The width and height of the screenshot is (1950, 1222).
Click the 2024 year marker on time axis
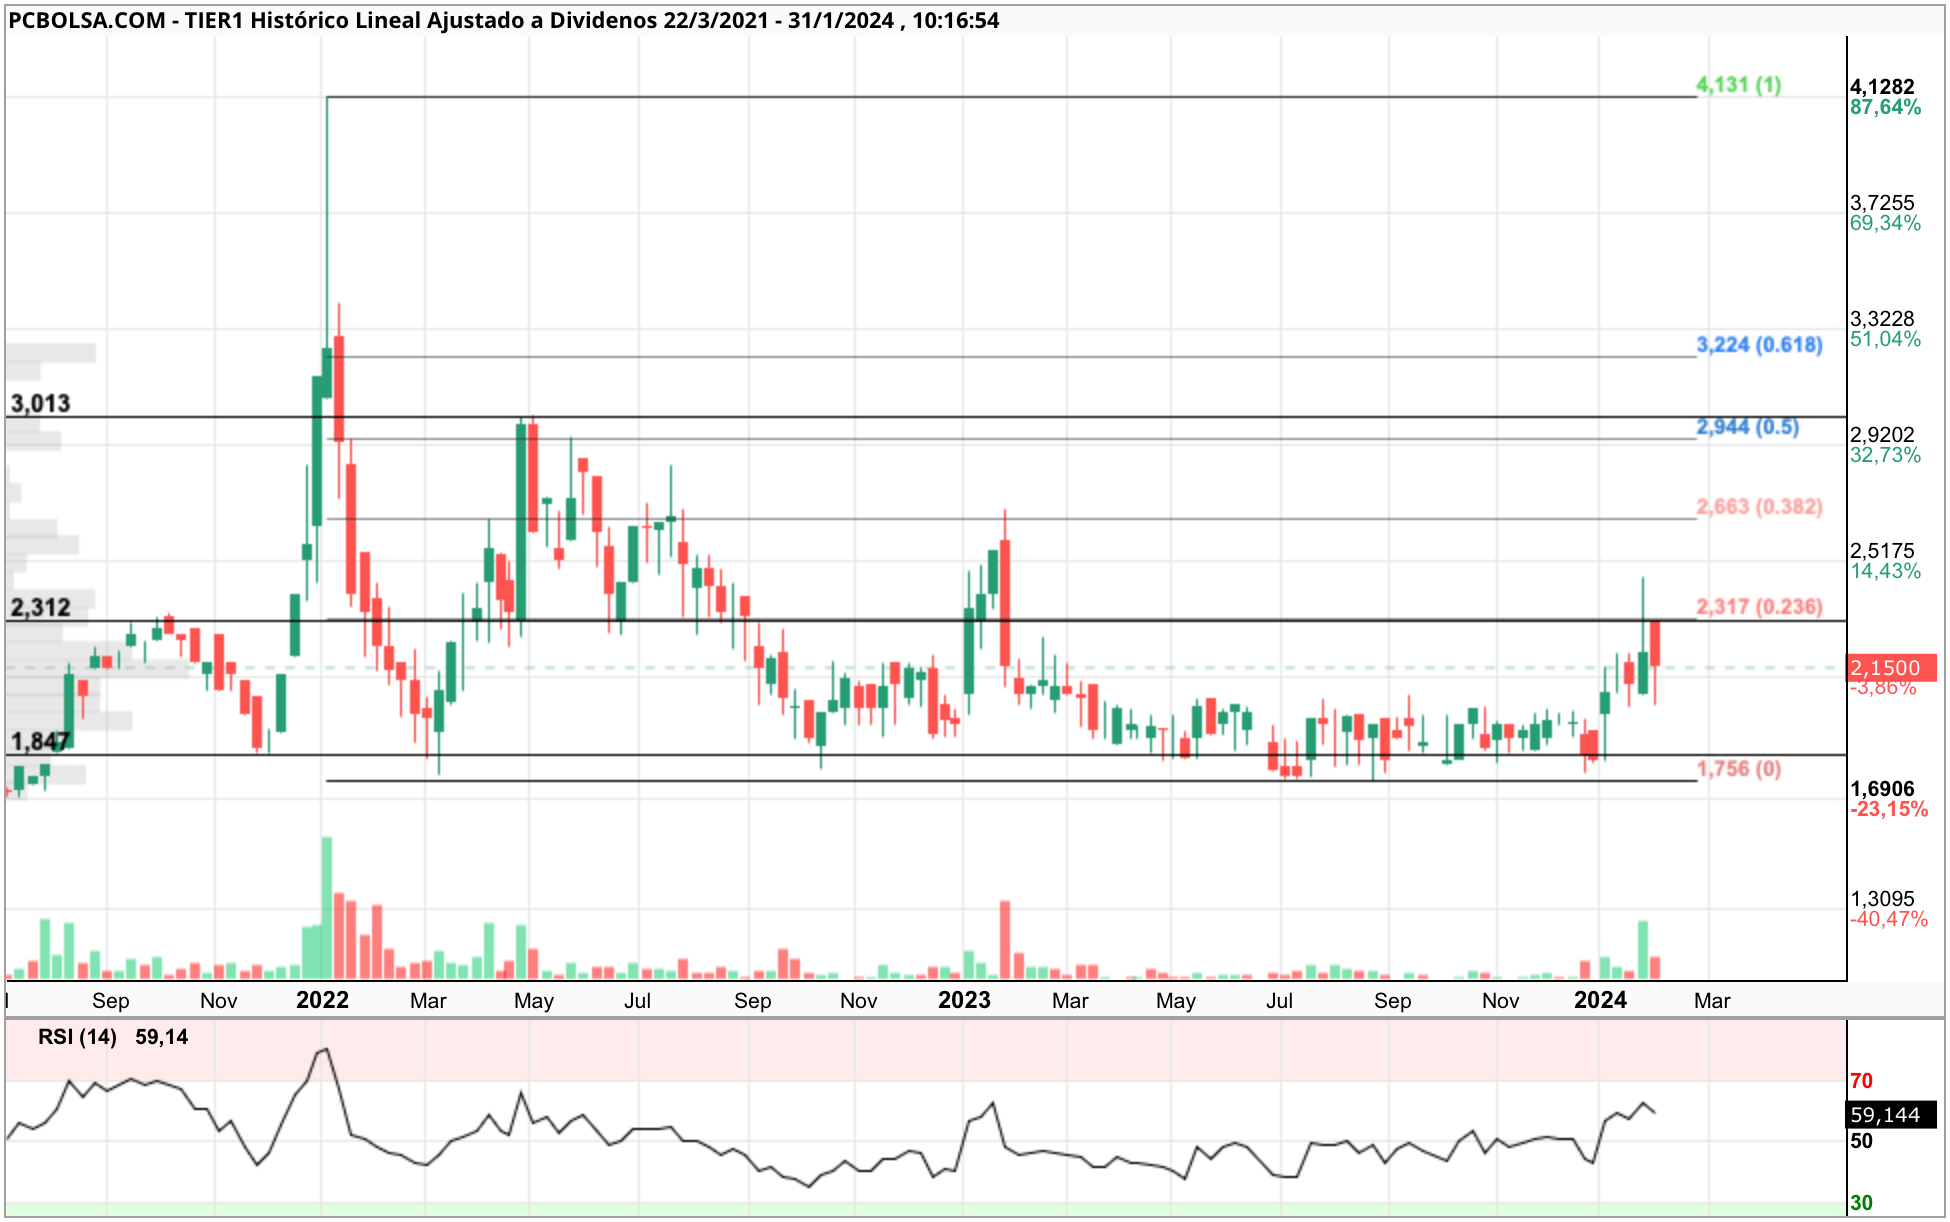1600,1001
